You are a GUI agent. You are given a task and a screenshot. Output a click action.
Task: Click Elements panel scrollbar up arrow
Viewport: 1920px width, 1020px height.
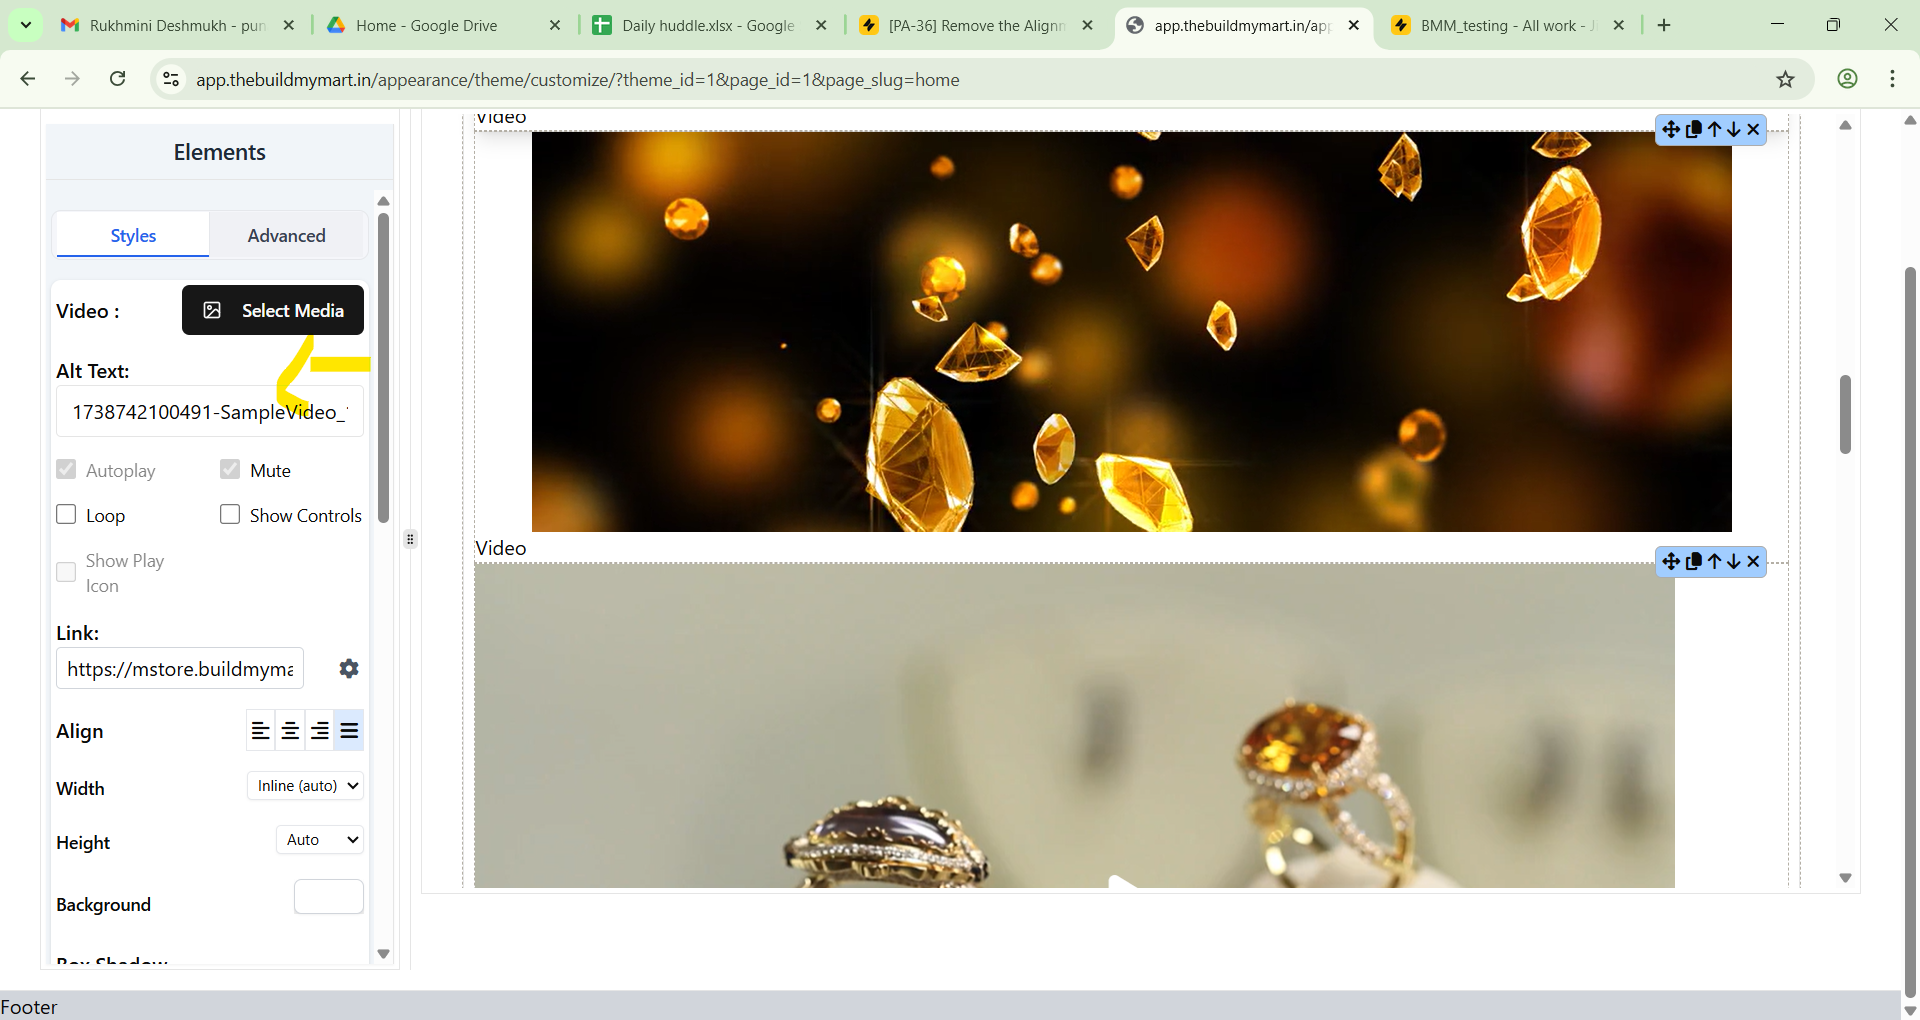(383, 201)
